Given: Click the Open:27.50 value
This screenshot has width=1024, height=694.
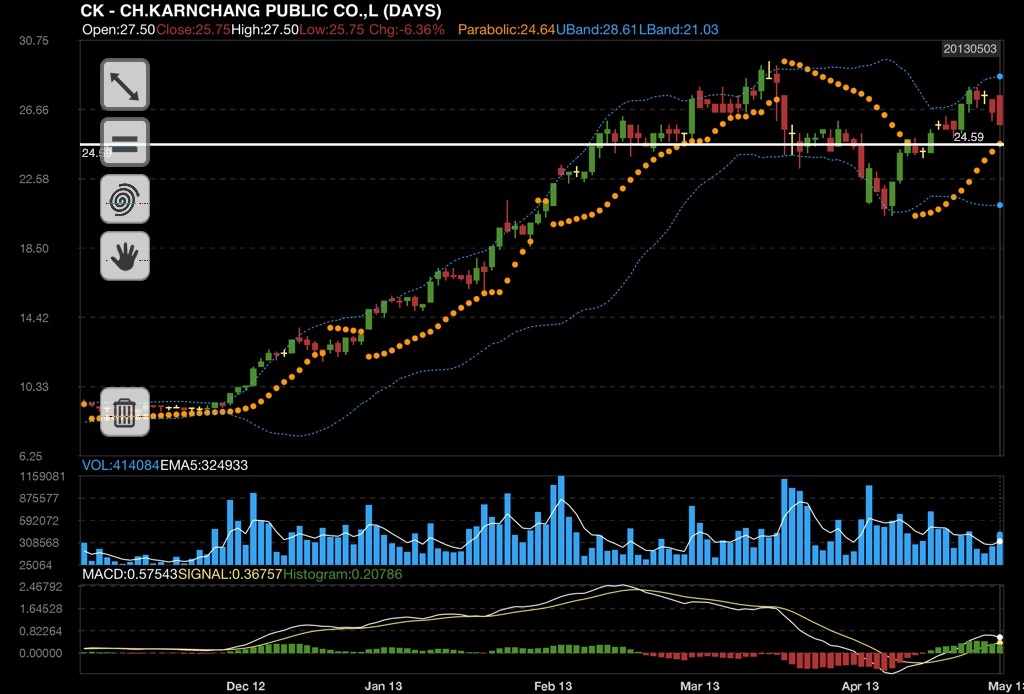Looking at the screenshot, I should (x=119, y=29).
